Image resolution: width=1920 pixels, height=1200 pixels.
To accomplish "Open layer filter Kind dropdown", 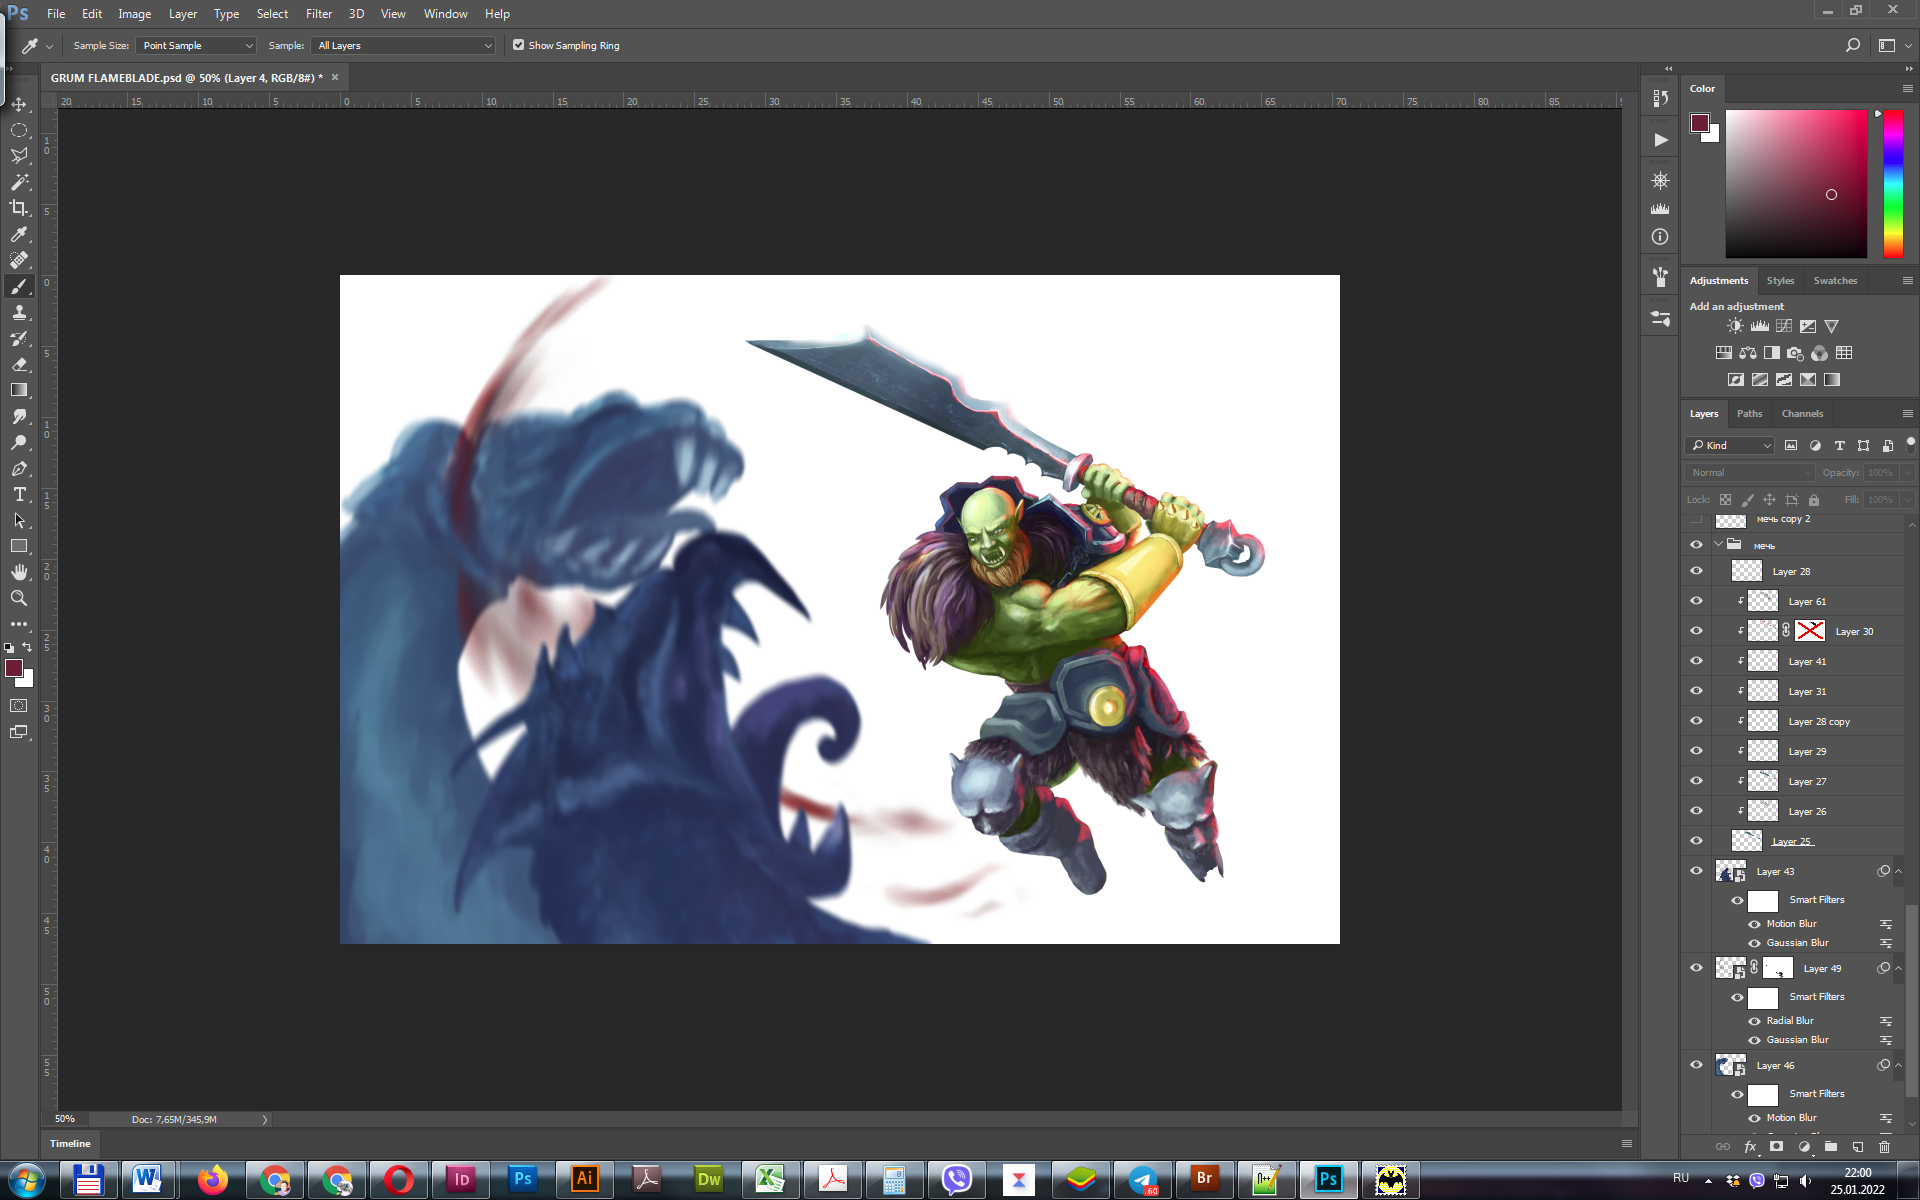I will click(x=1729, y=446).
